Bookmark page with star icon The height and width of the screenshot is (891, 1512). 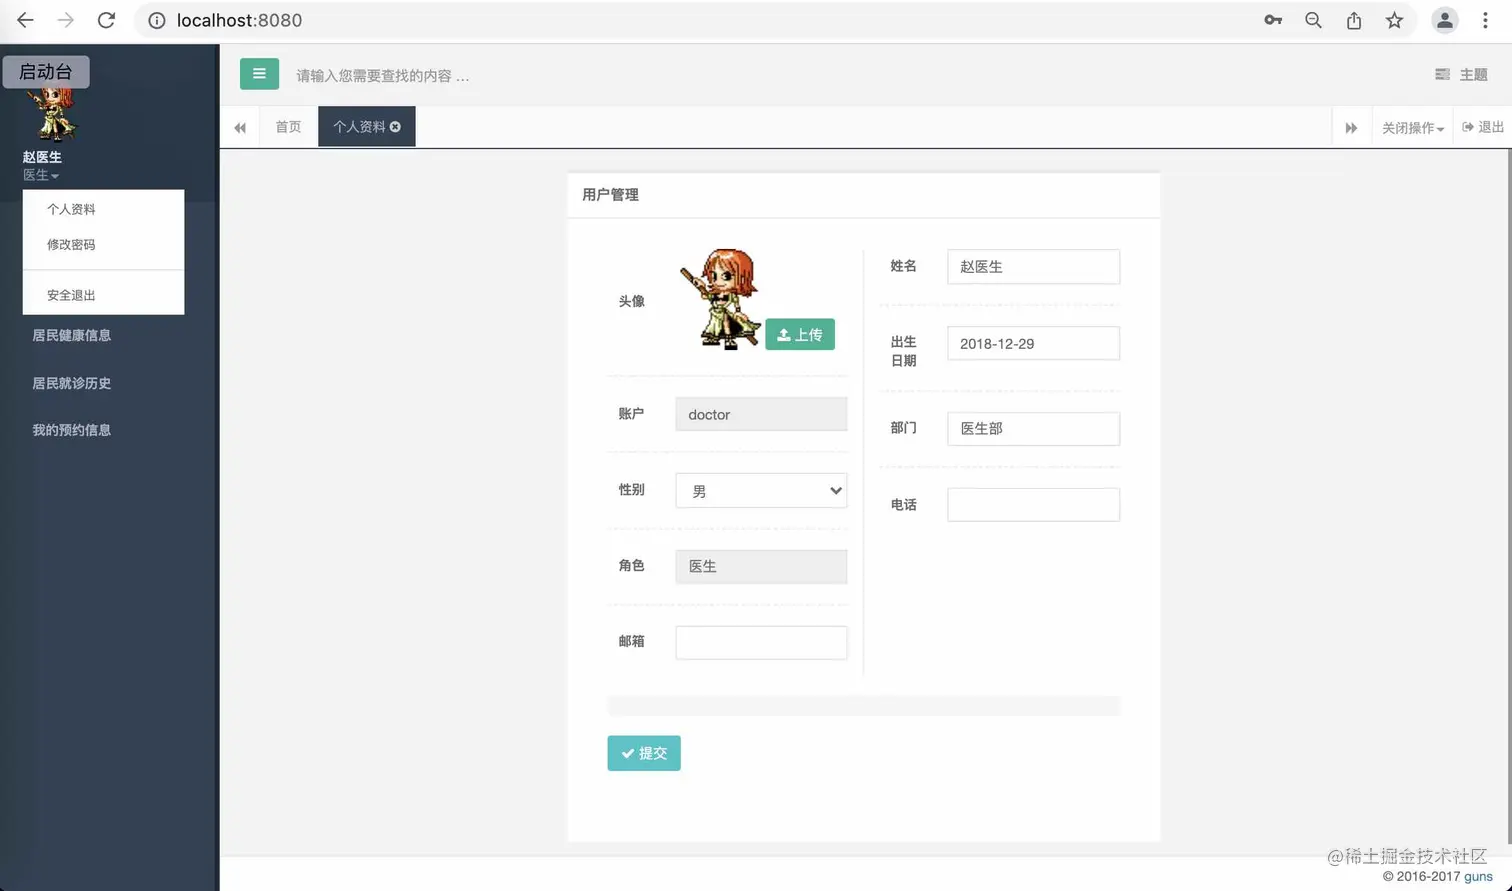(x=1394, y=20)
